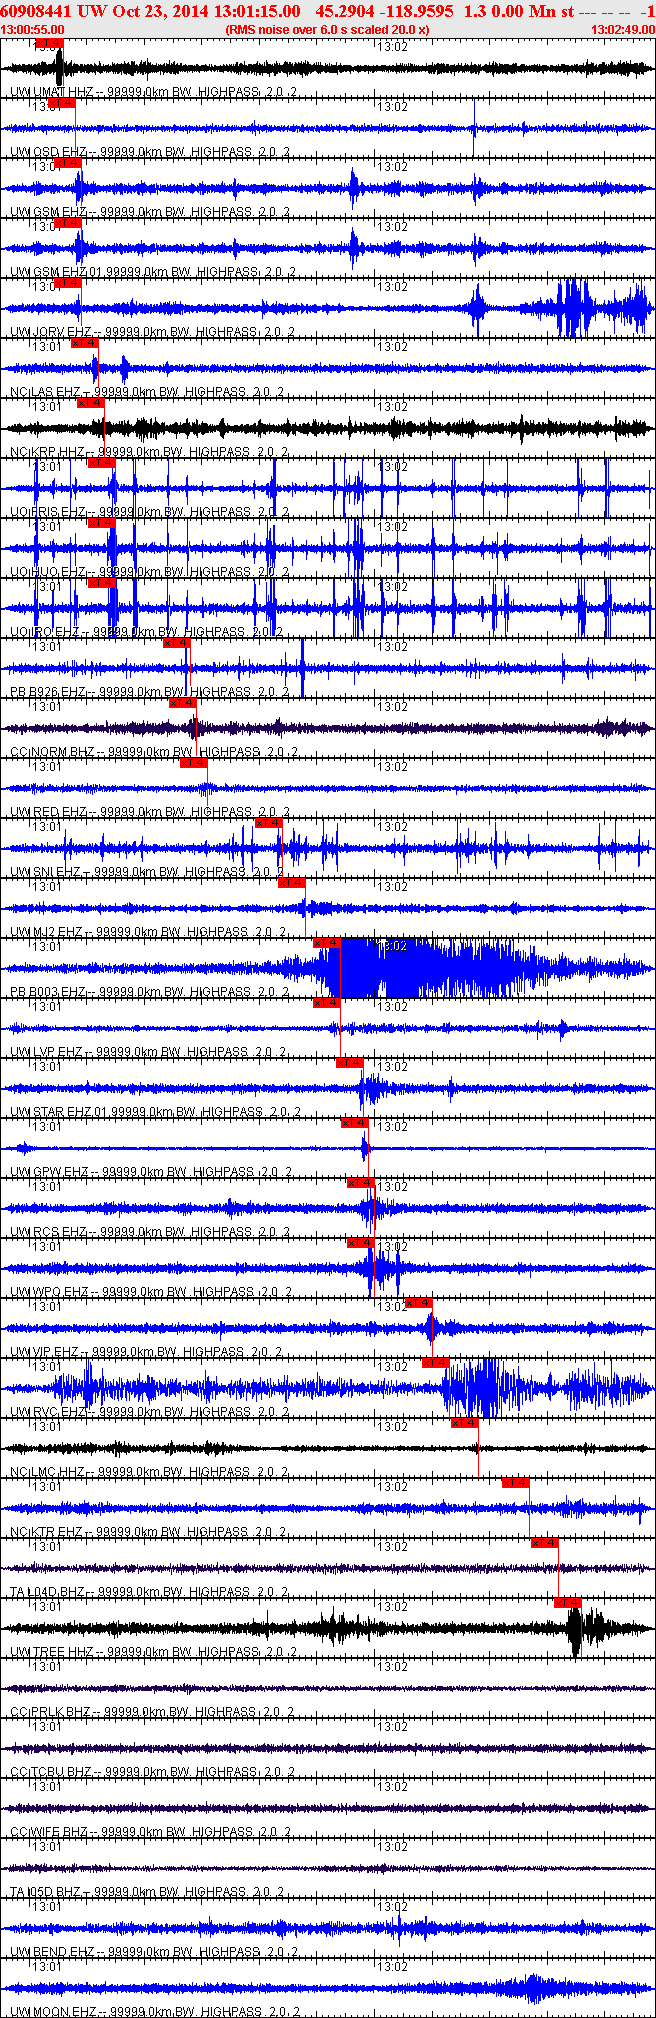Screen dimensions: 656x2018
Task: Click the large waveform burst on UW.JORV trace
Action: (575, 309)
